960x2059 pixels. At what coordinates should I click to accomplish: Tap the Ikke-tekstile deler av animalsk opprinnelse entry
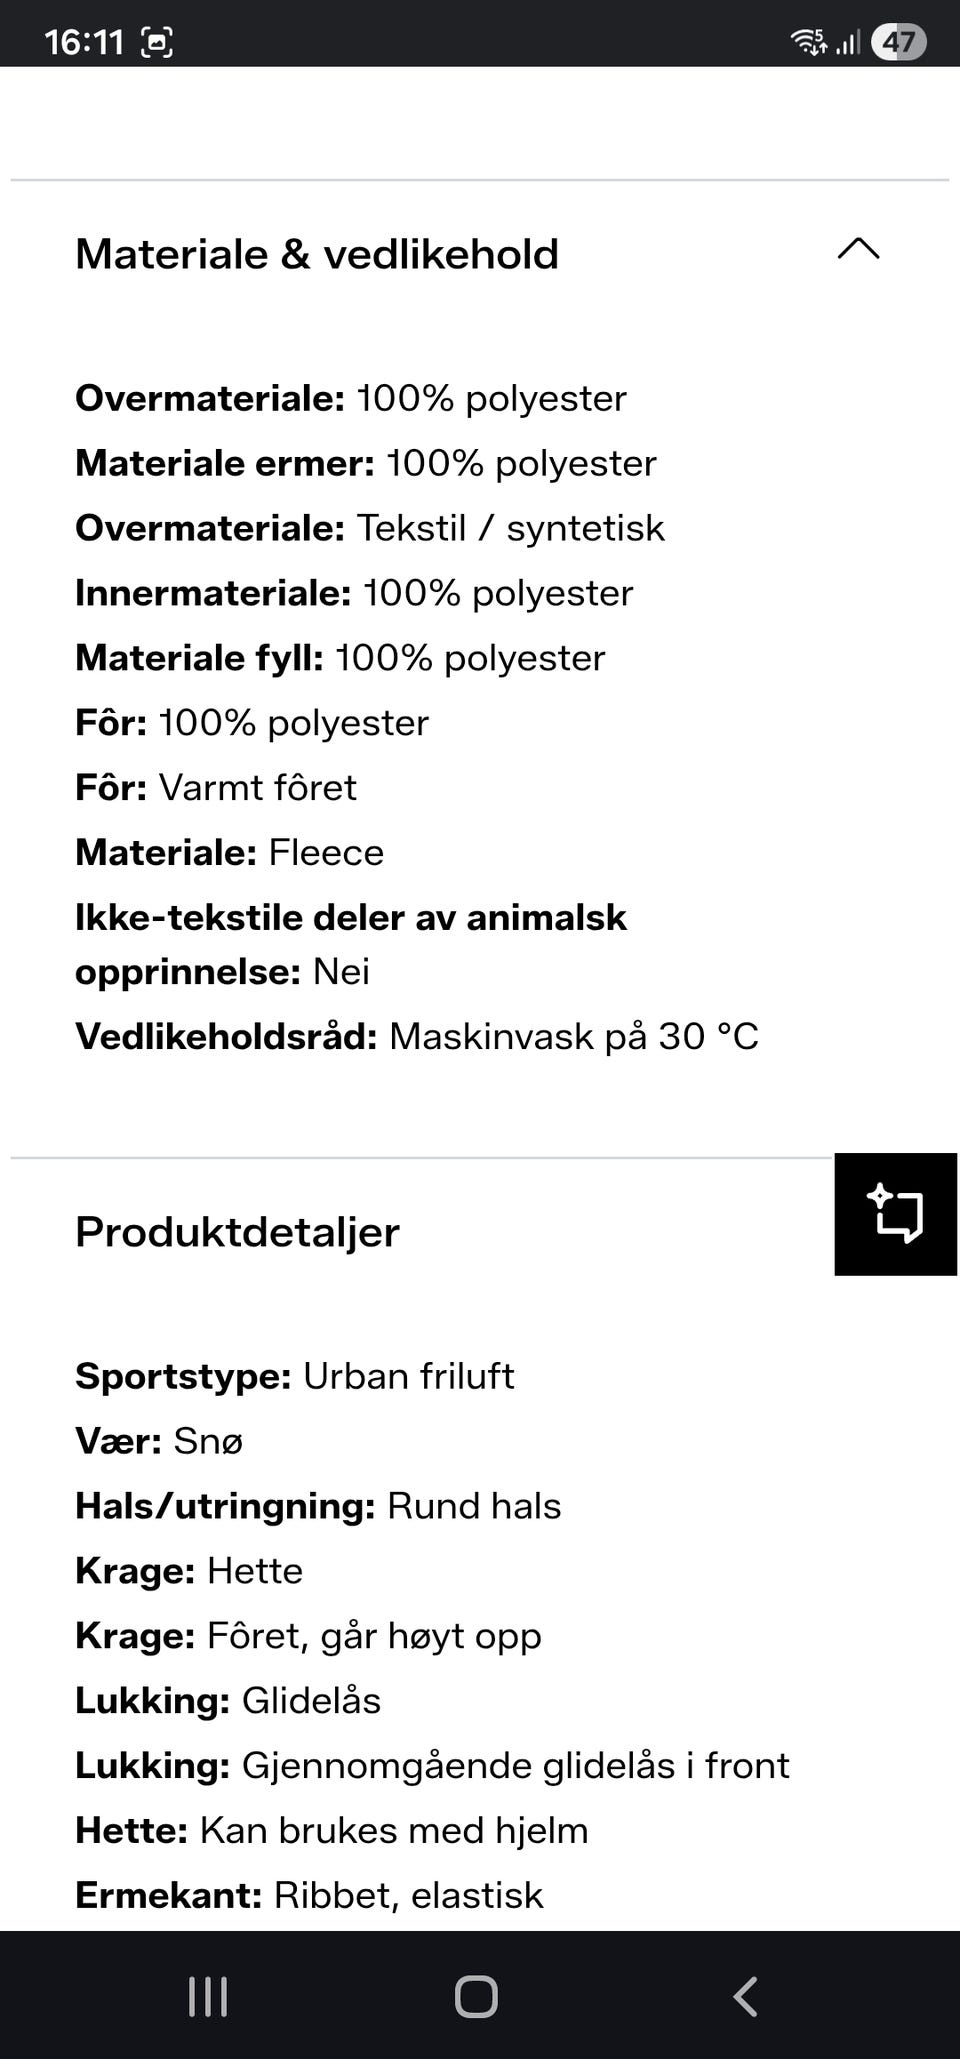350,944
